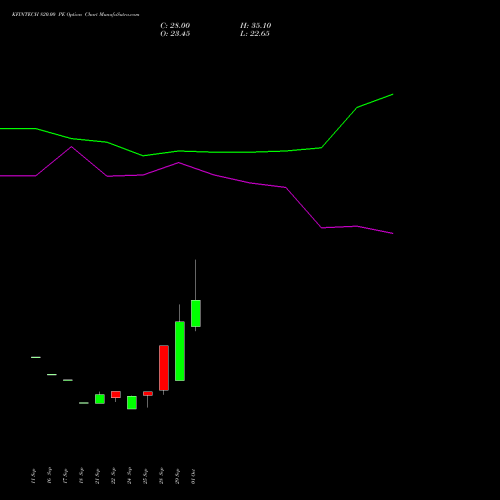Click the chart title text at top left
Viewport: 500px width, 500px height.
coord(76,15)
